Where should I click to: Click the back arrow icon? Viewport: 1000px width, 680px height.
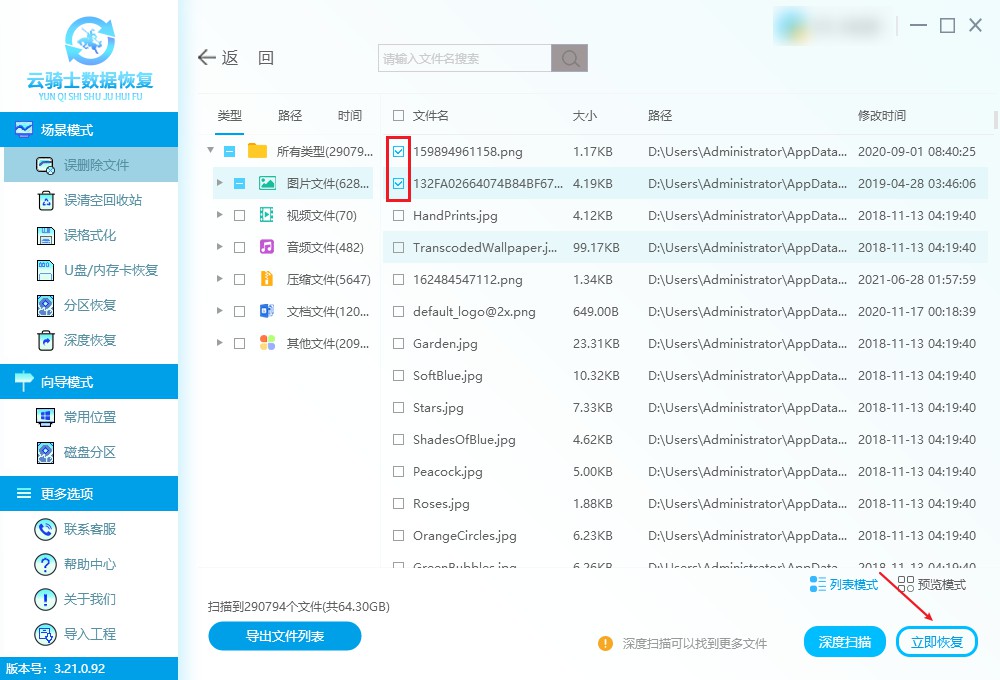click(207, 58)
